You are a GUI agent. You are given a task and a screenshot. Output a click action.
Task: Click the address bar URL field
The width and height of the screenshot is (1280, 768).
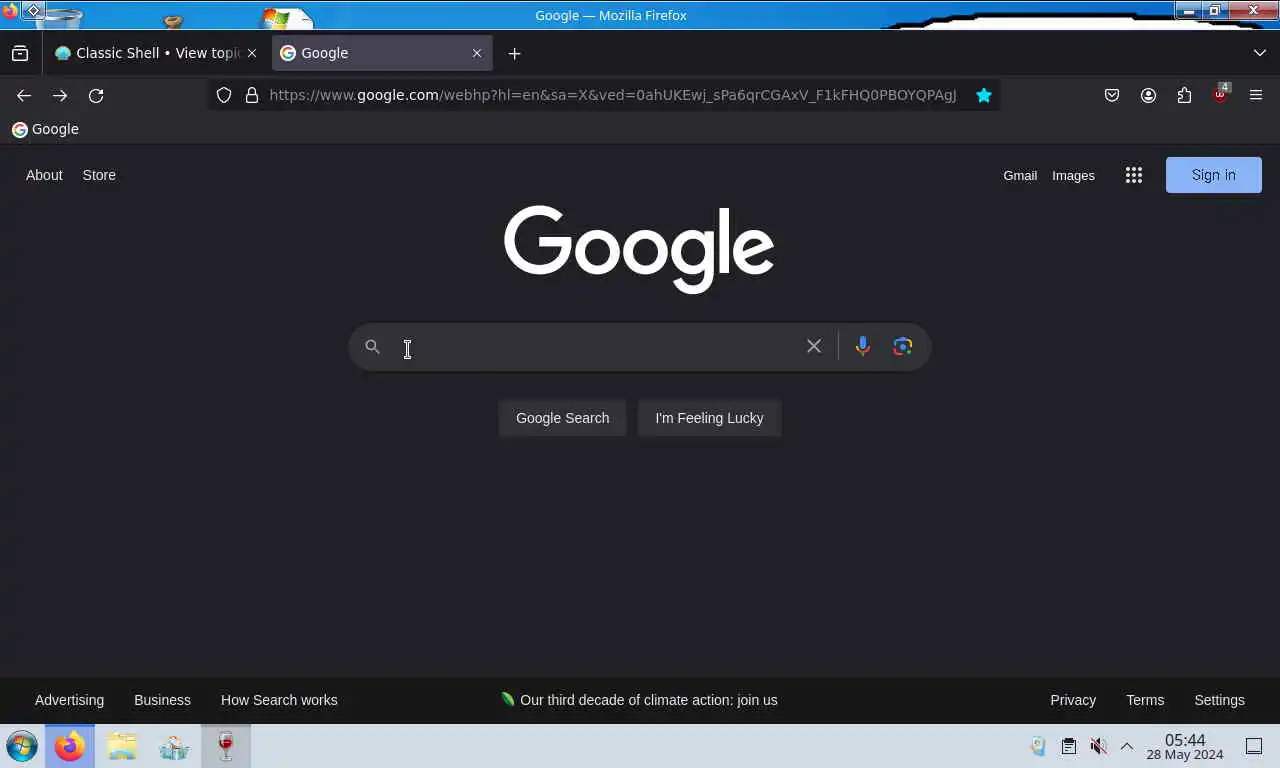(612, 95)
